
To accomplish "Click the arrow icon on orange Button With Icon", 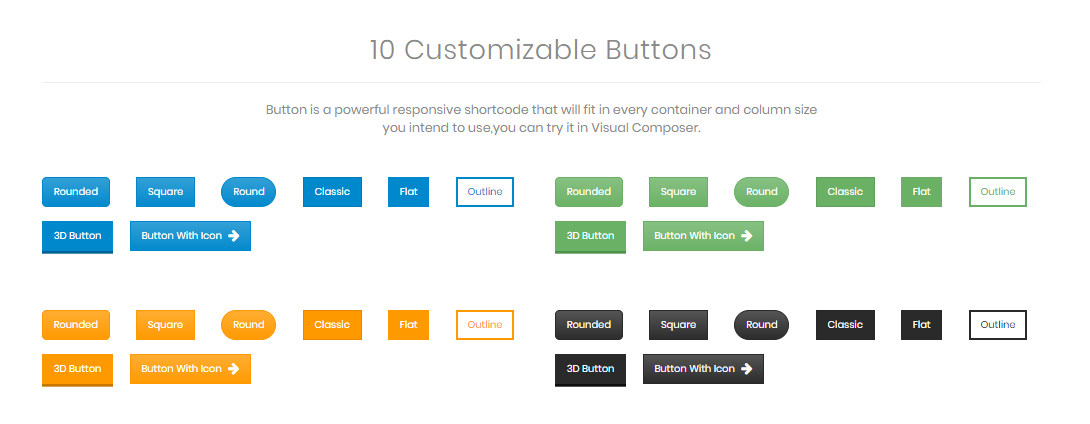I will coord(234,368).
